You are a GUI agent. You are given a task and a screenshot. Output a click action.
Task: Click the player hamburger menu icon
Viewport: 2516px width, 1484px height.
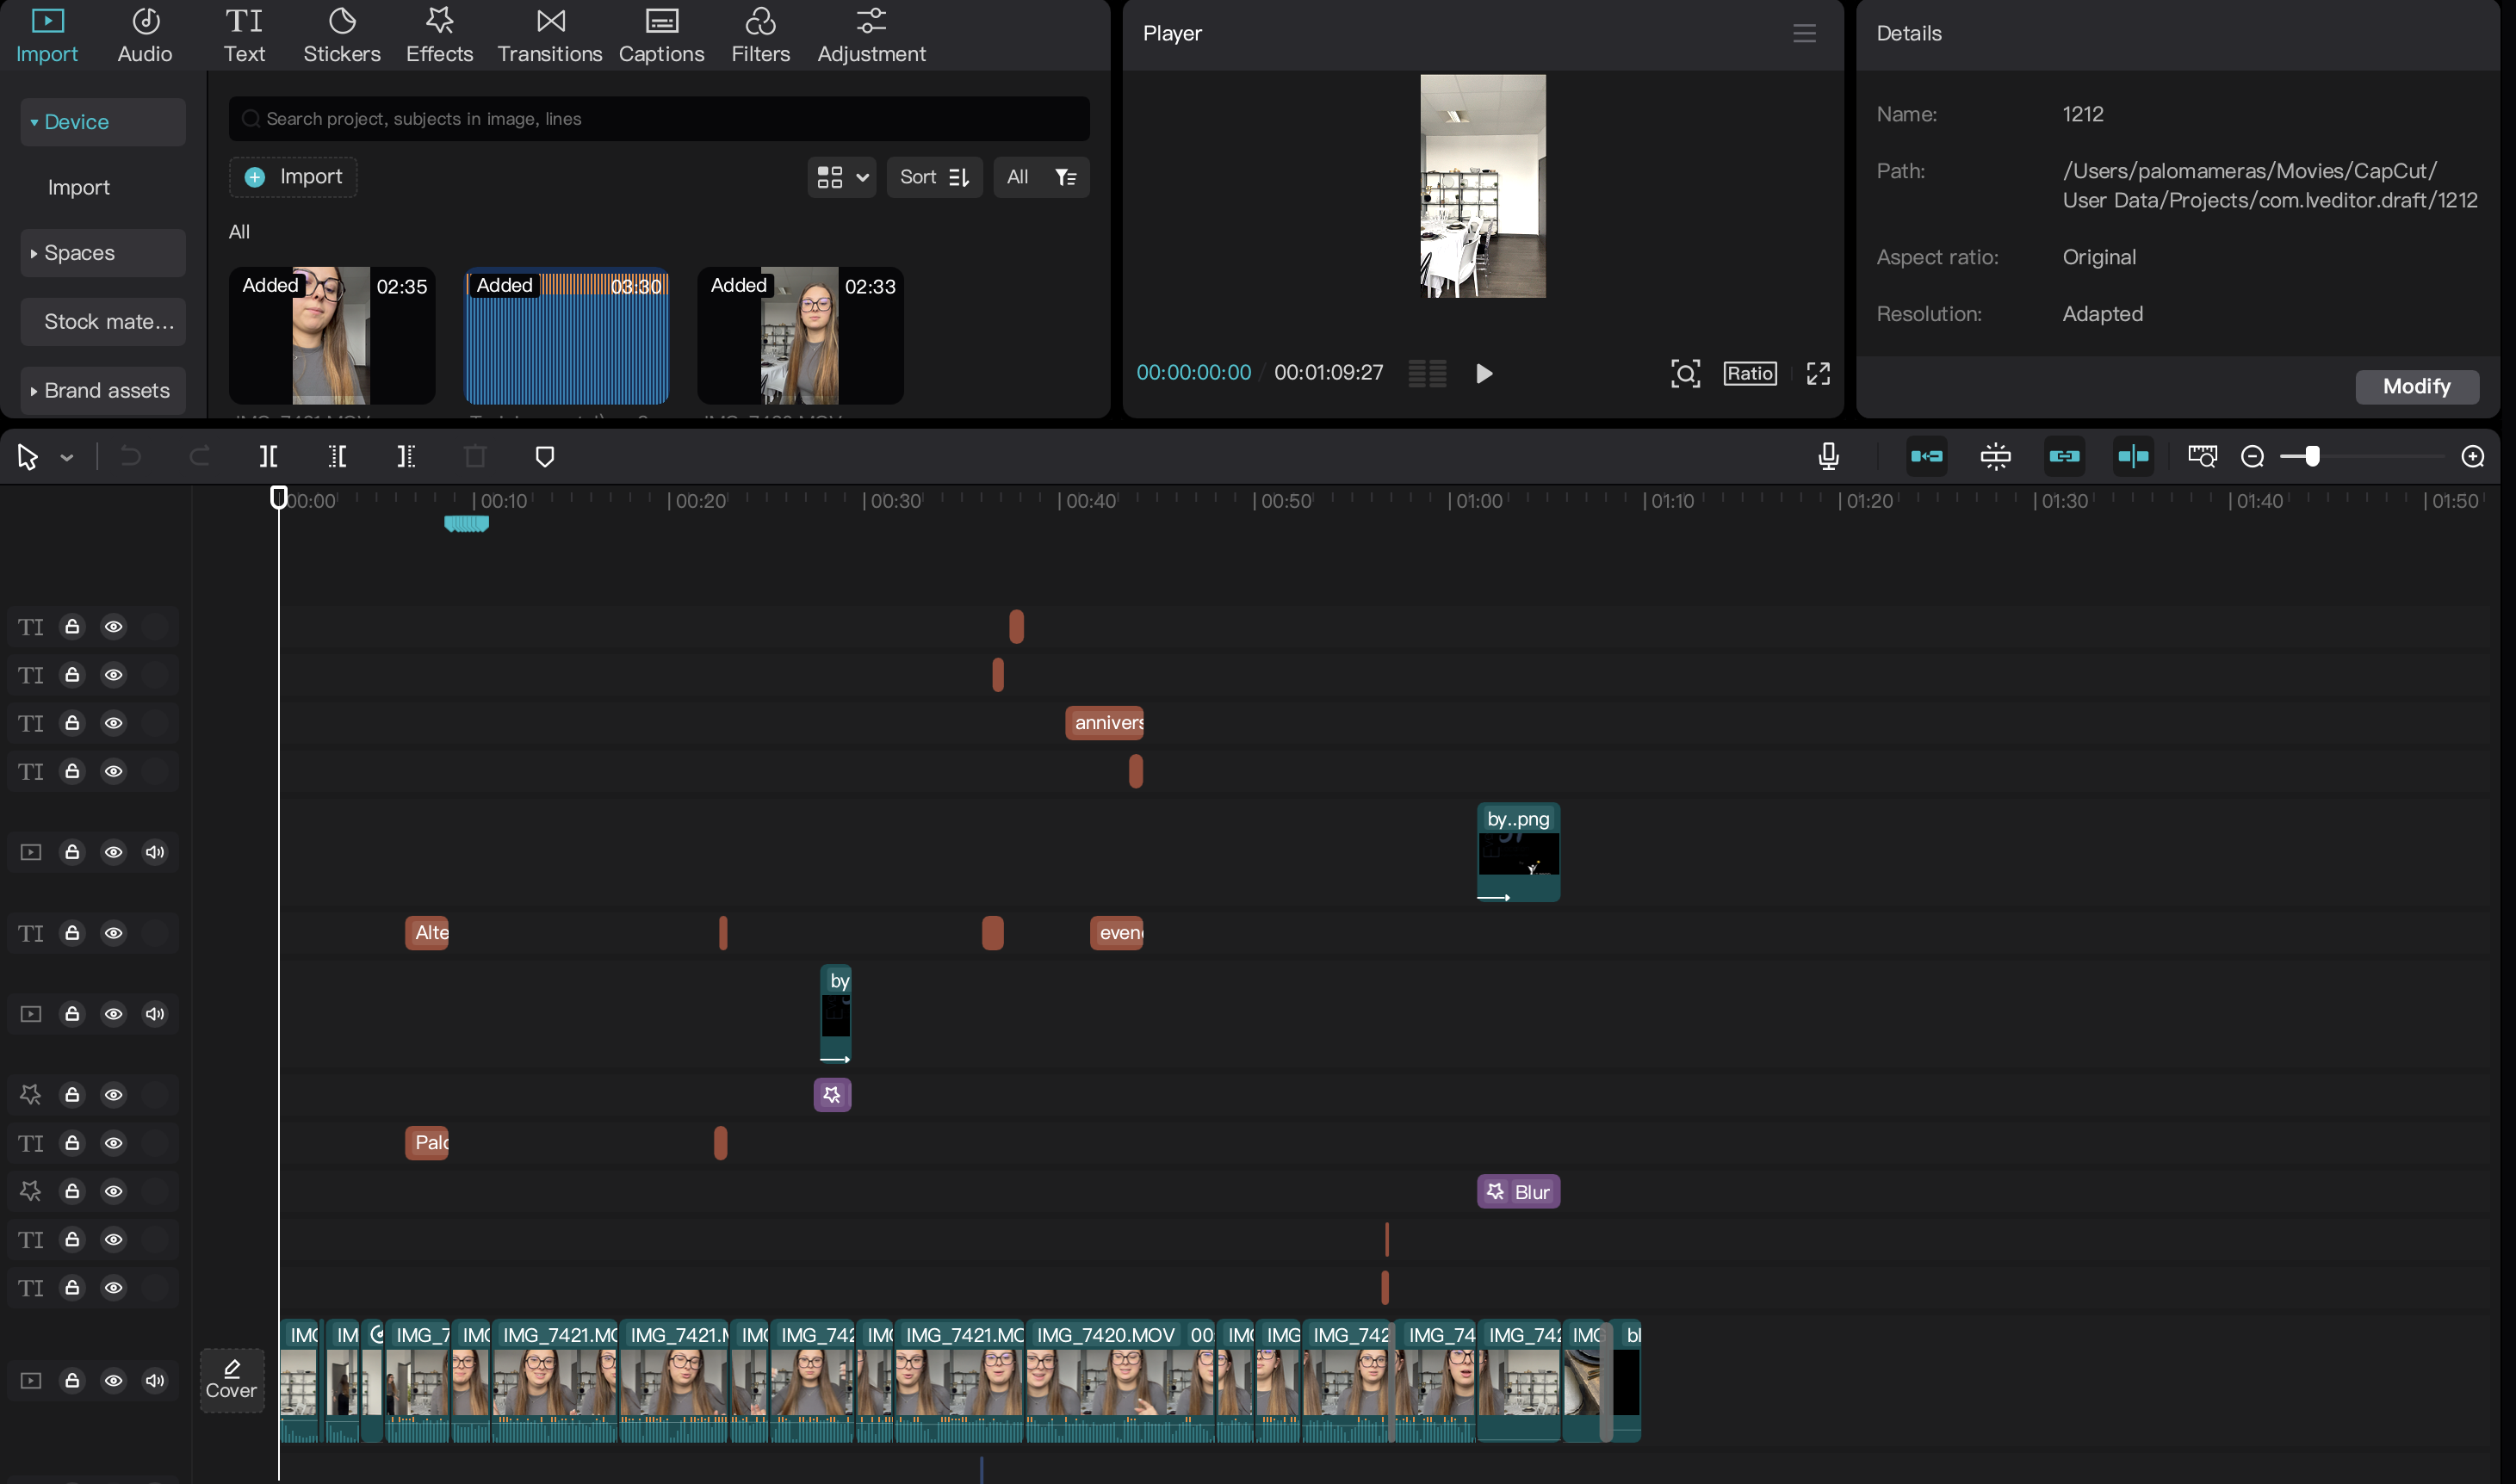(x=1803, y=33)
